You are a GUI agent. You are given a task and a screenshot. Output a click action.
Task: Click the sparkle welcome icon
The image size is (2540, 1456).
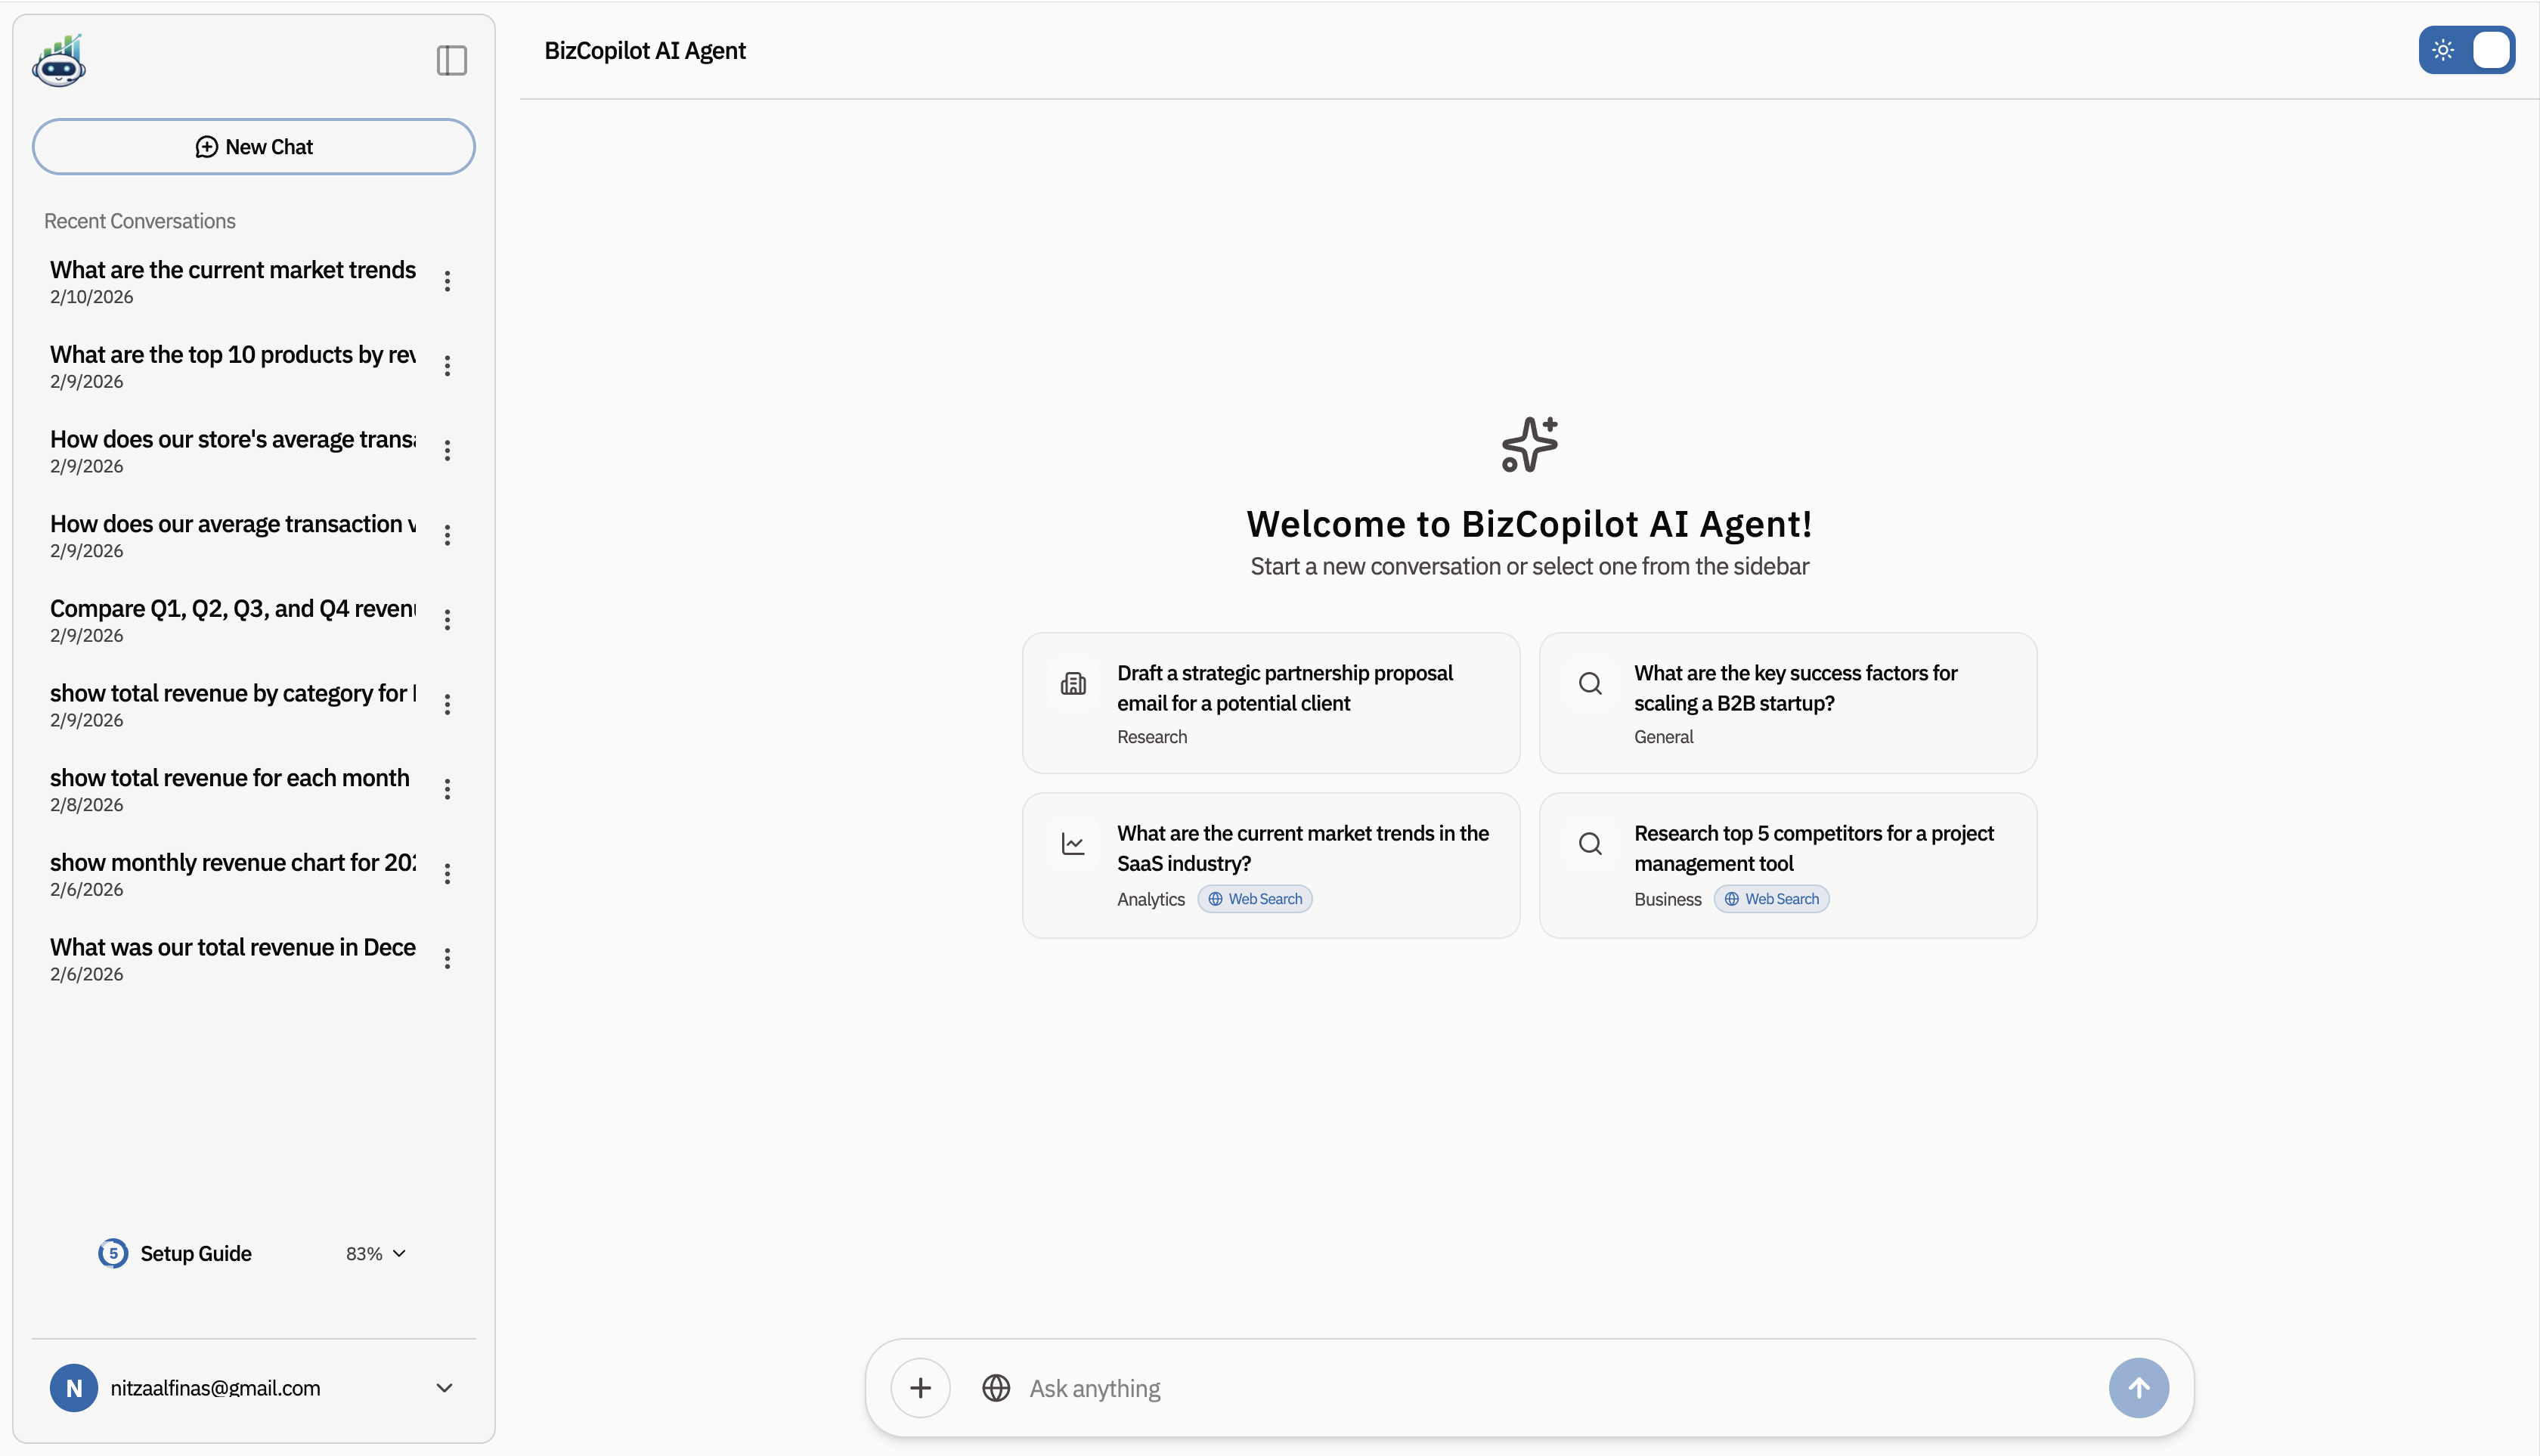click(1529, 445)
